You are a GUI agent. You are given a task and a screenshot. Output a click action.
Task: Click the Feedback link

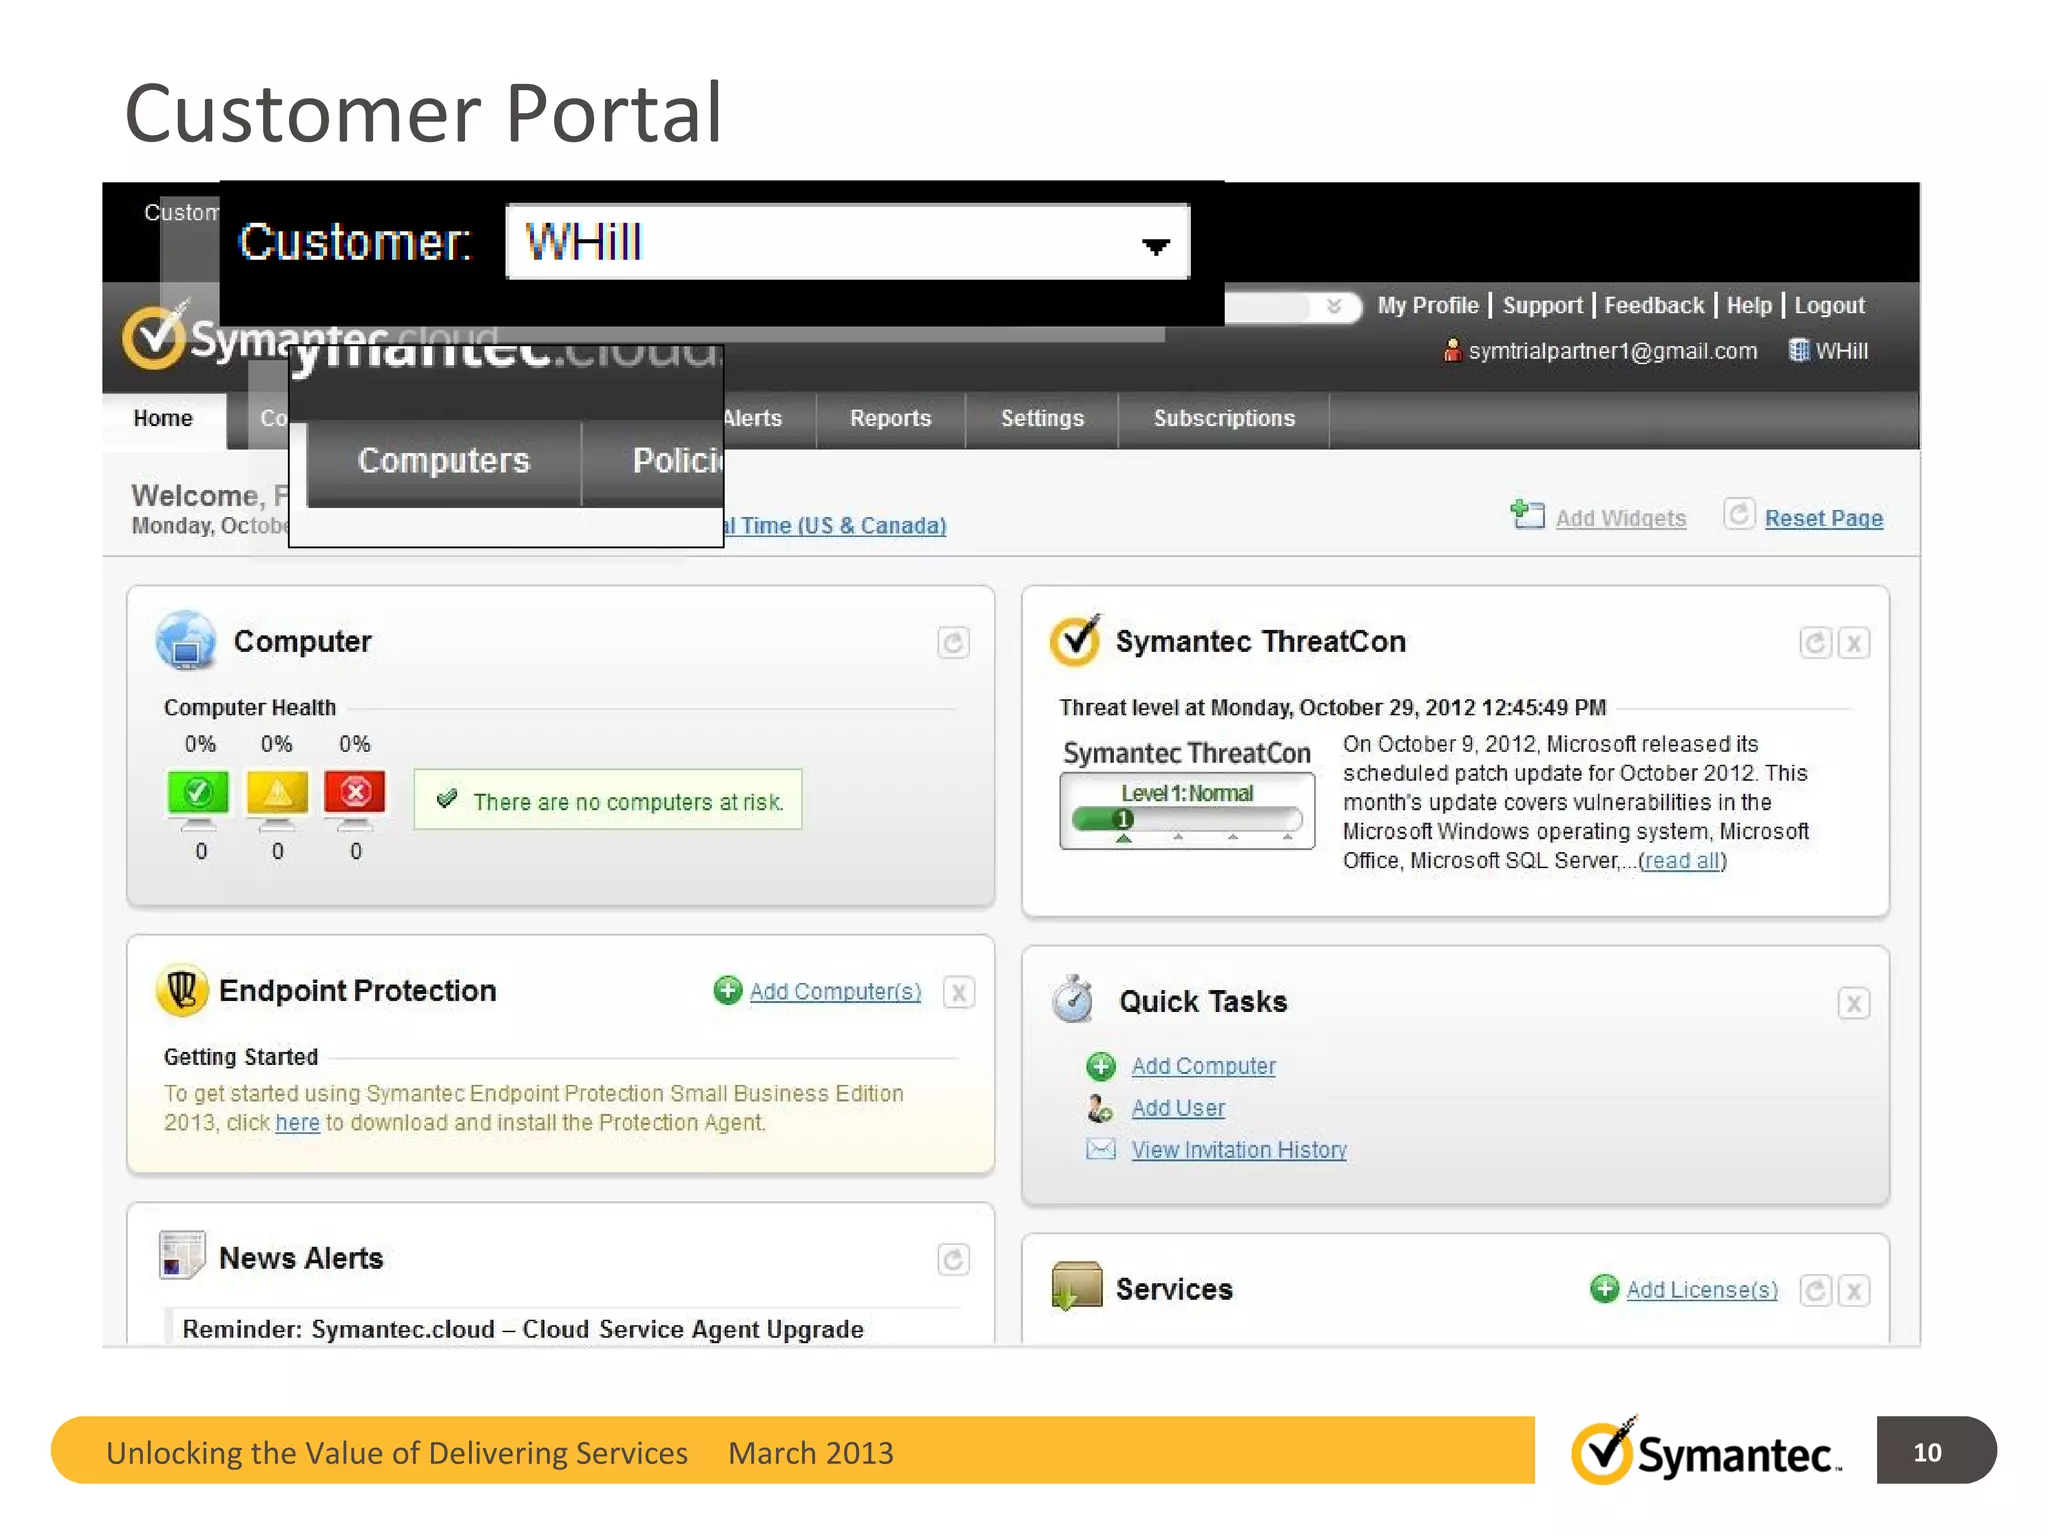(x=1654, y=306)
